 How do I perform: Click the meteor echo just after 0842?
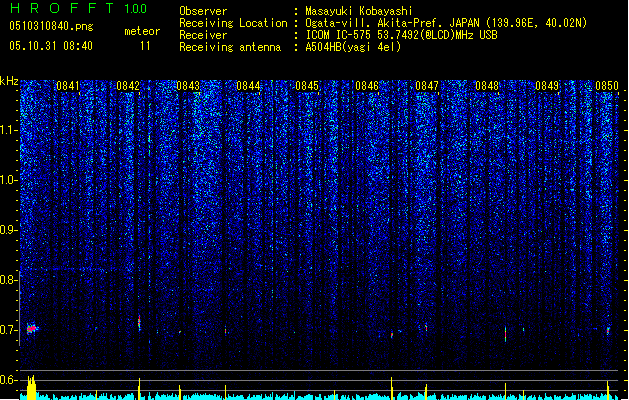[x=139, y=322]
